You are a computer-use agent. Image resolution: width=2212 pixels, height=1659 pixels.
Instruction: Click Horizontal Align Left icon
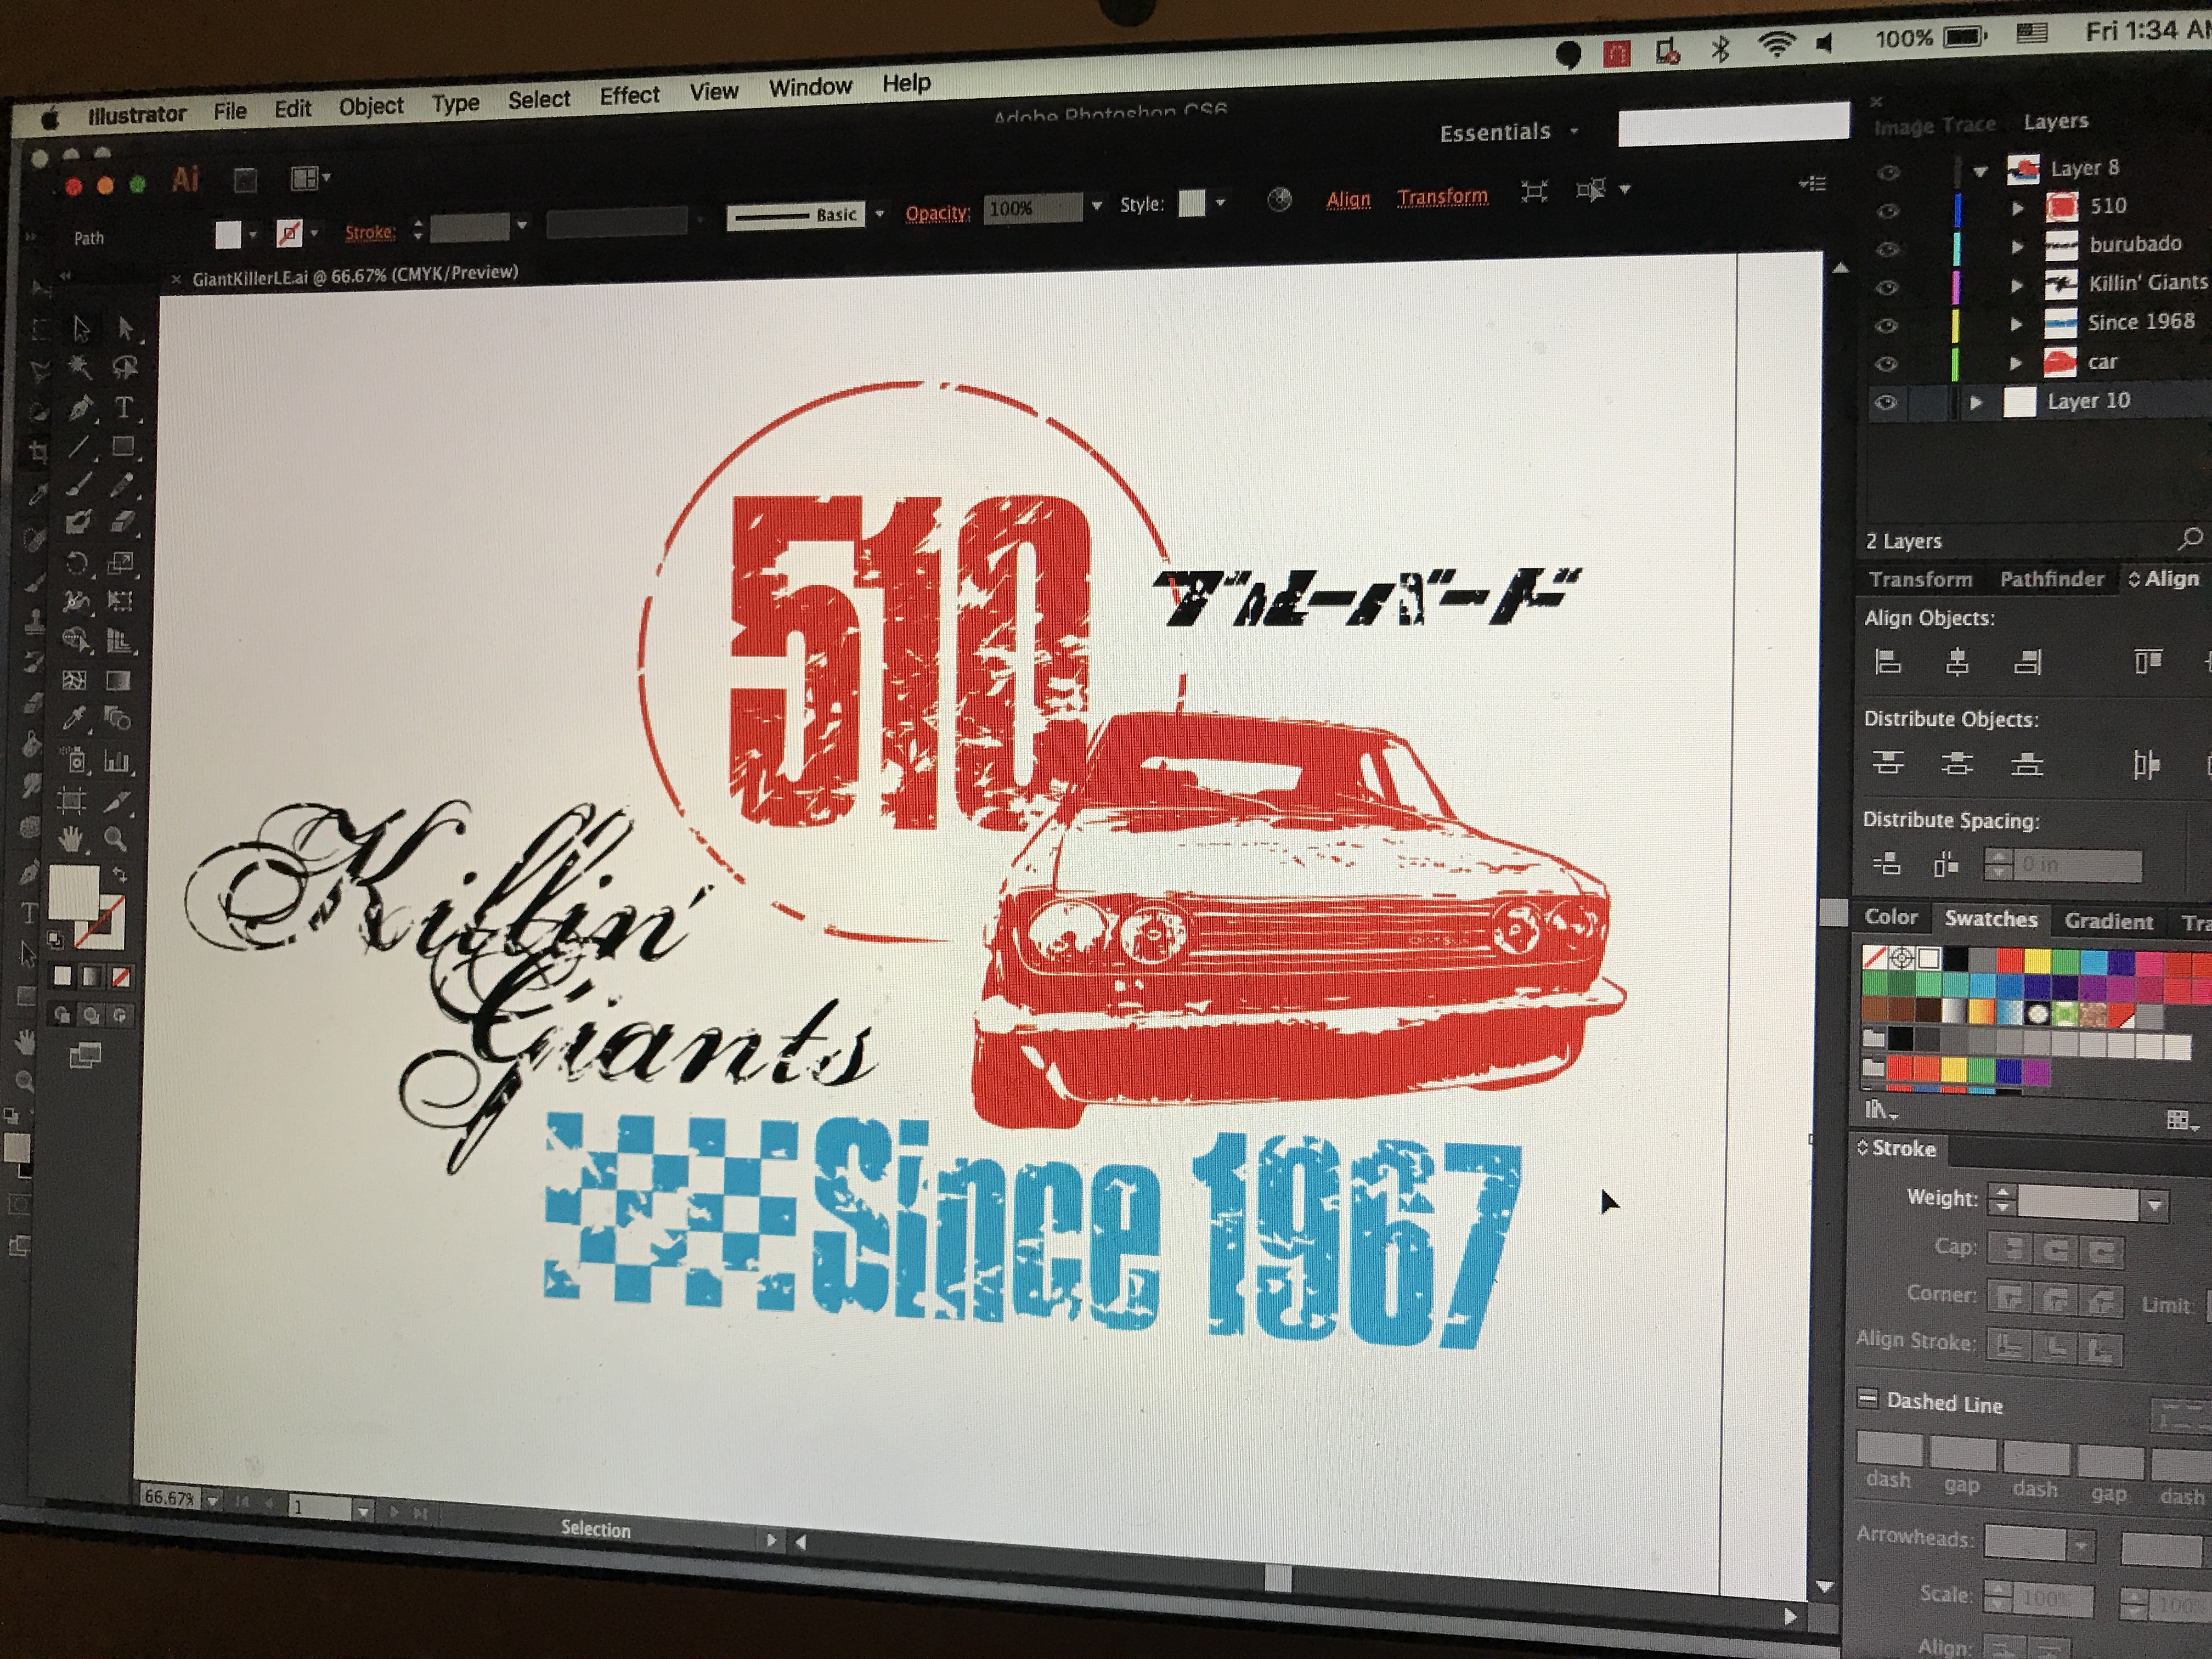[1887, 662]
